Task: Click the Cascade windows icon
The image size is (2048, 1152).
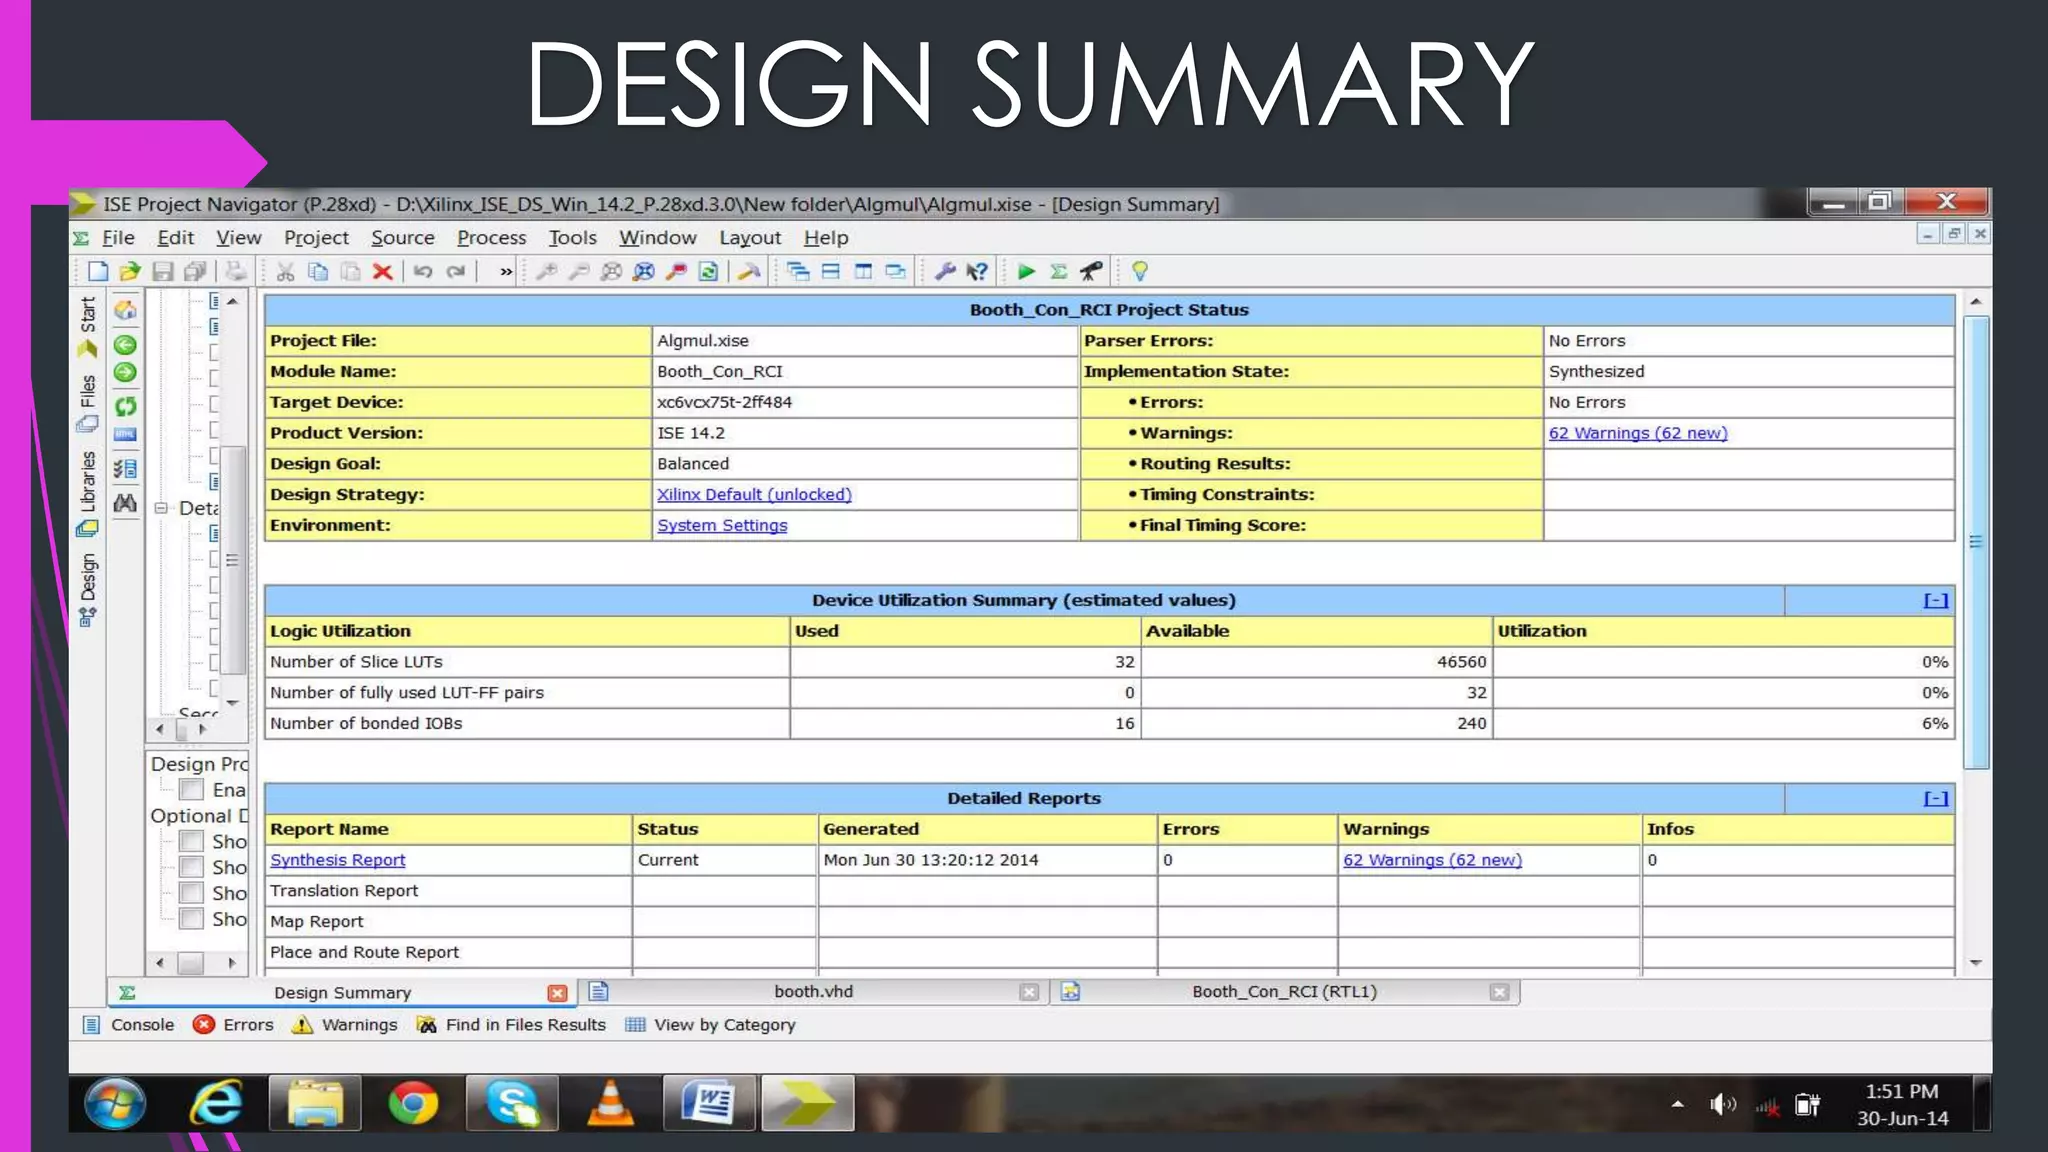Action: (798, 271)
